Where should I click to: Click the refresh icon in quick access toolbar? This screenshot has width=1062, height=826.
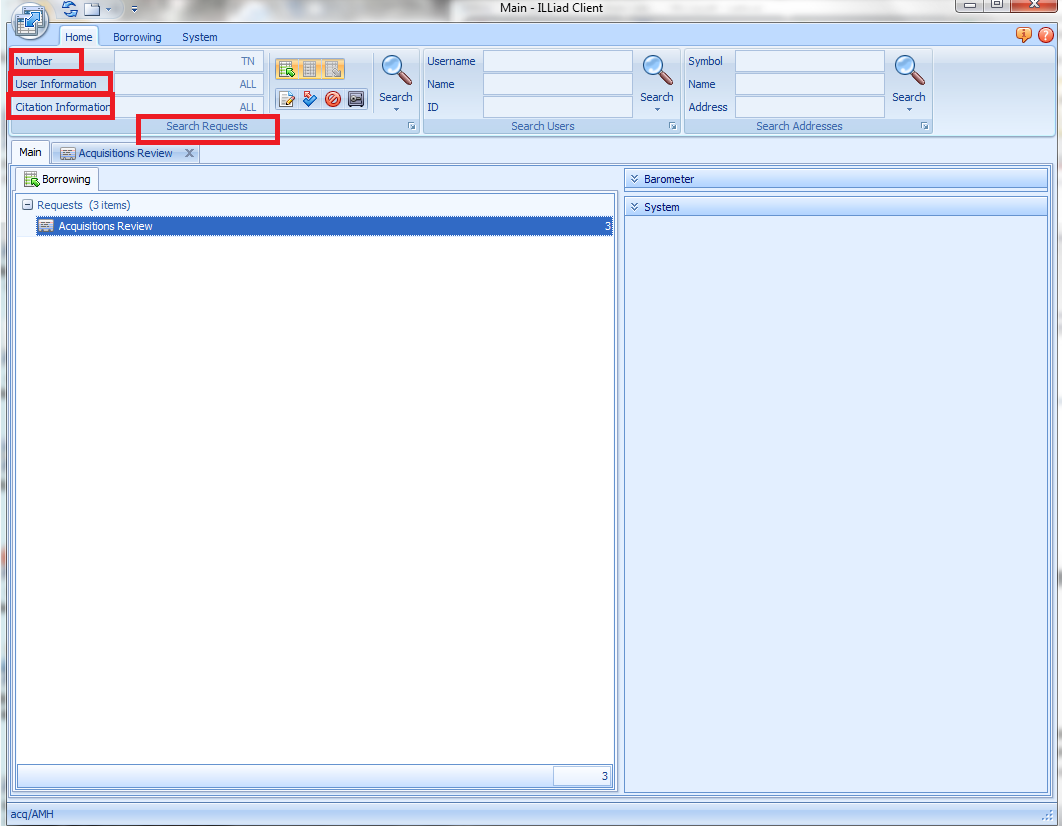pos(69,9)
